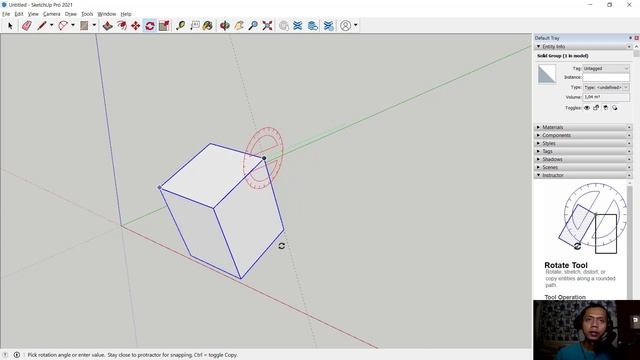Click the Instance name input field
The width and height of the screenshot is (640, 360).
(606, 77)
